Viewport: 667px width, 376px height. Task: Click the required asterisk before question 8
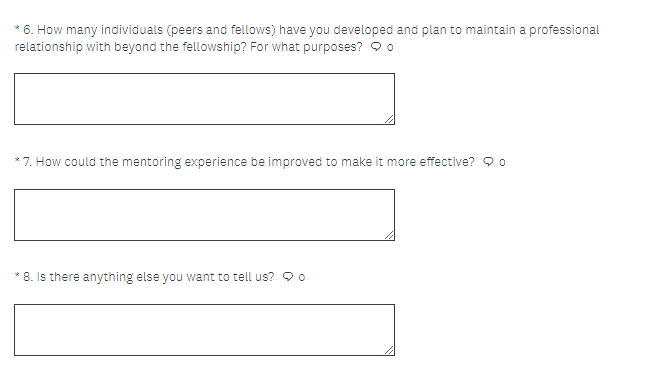pyautogui.click(x=17, y=275)
